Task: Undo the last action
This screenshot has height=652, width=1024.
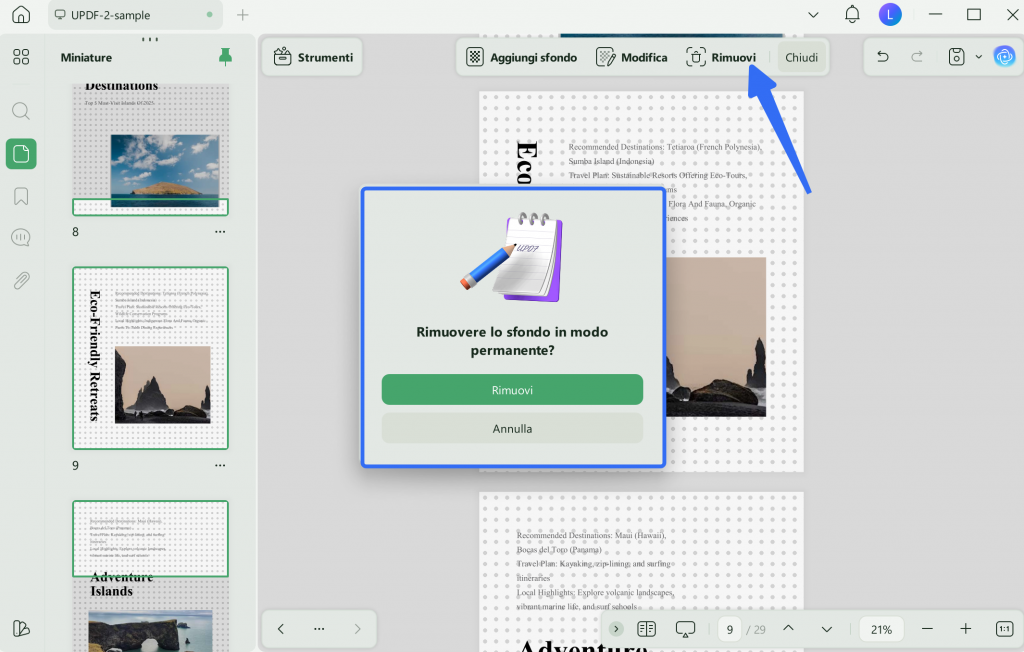Action: click(x=882, y=57)
